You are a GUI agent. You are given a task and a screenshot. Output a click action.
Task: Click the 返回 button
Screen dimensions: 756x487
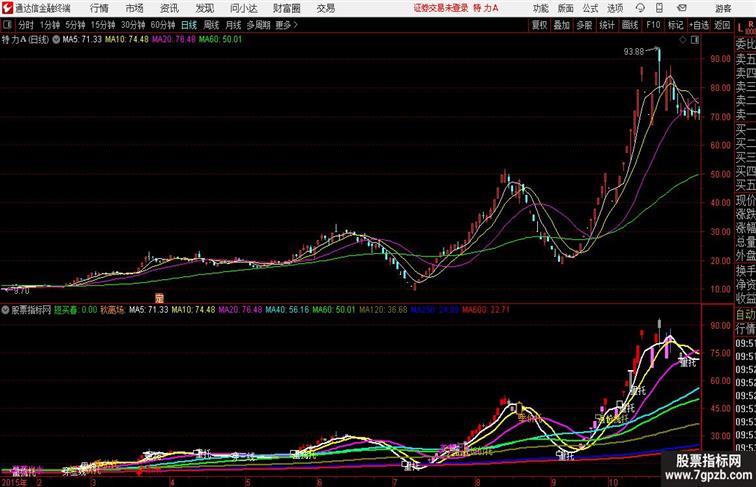pyautogui.click(x=722, y=25)
